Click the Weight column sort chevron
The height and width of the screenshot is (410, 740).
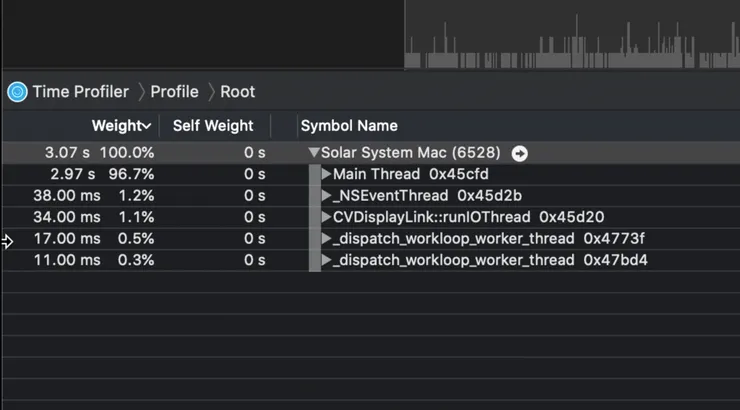(x=147, y=126)
